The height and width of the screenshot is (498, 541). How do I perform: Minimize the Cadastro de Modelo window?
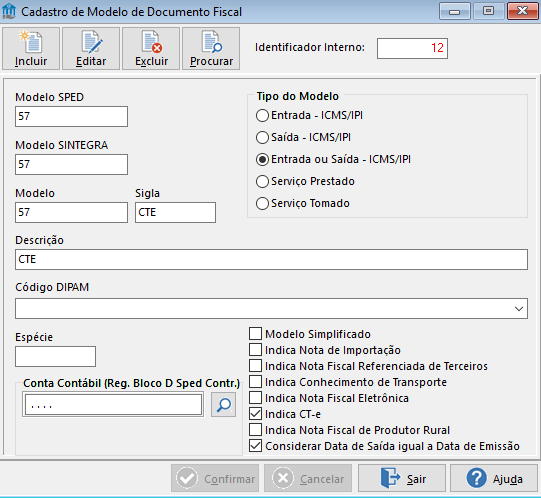point(455,11)
